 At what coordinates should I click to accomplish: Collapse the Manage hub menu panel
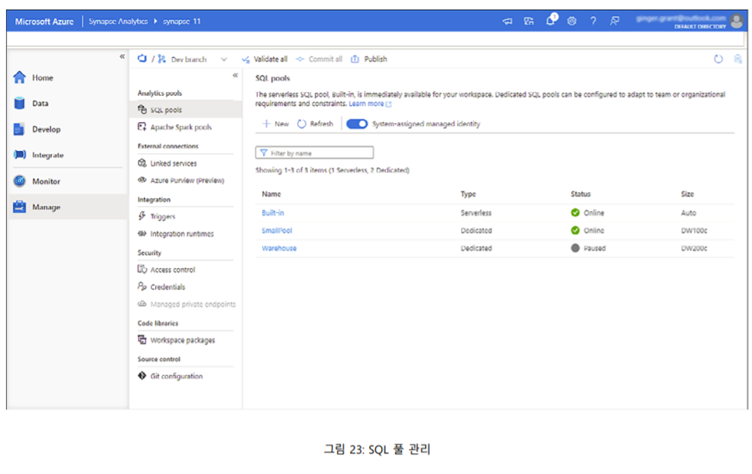click(235, 75)
